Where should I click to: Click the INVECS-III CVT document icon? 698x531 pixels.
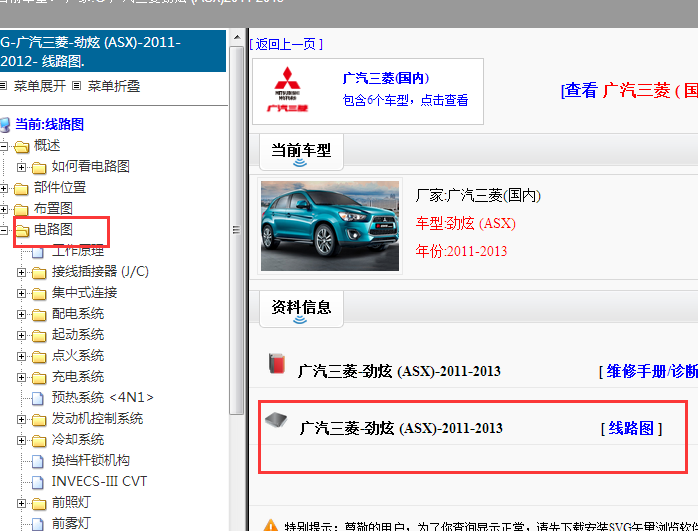pos(38,482)
